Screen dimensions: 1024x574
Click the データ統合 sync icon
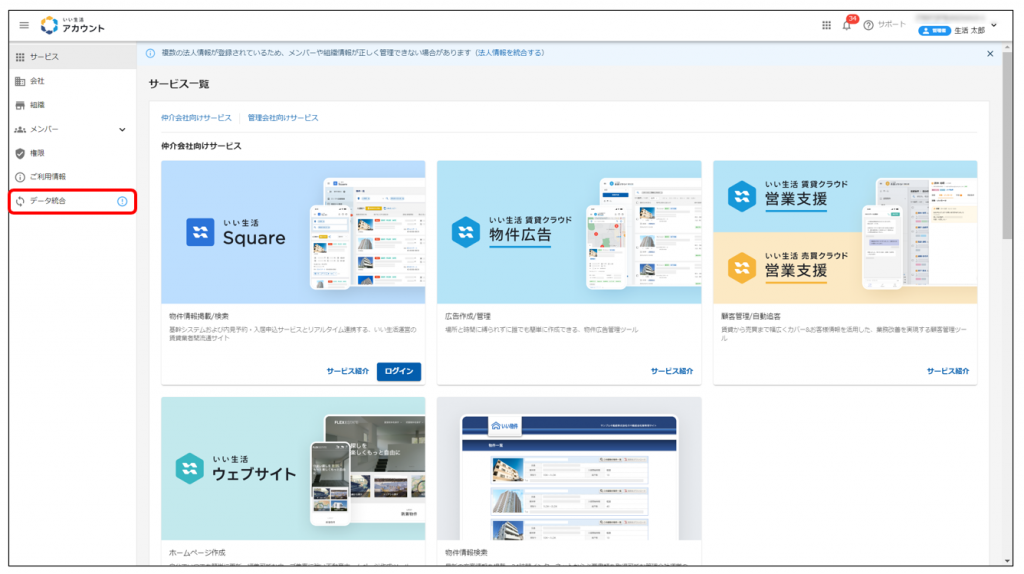click(20, 201)
